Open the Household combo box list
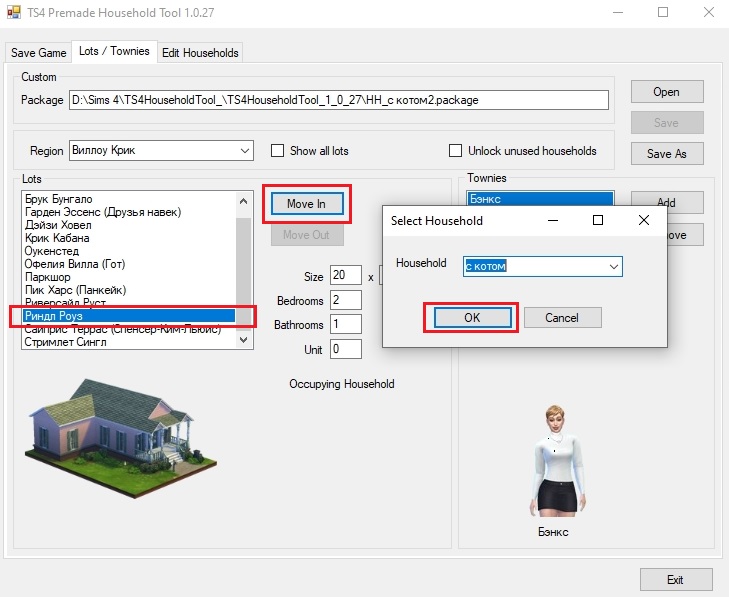This screenshot has width=729, height=597. click(614, 266)
